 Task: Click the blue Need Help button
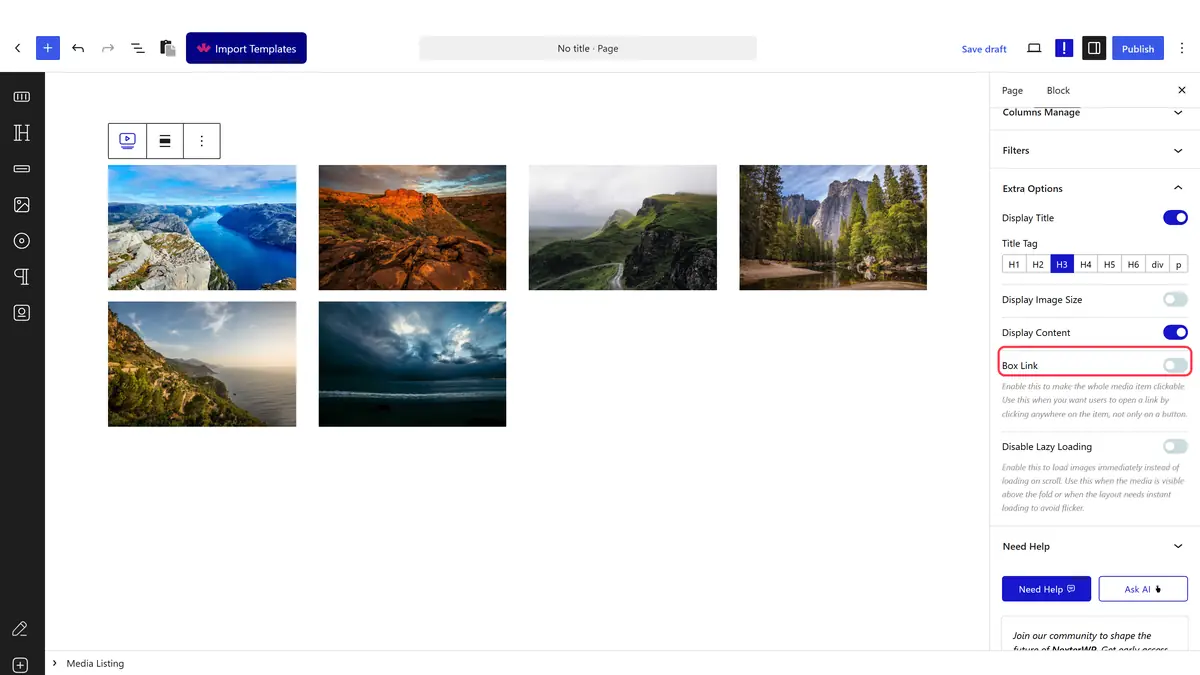coord(1046,589)
